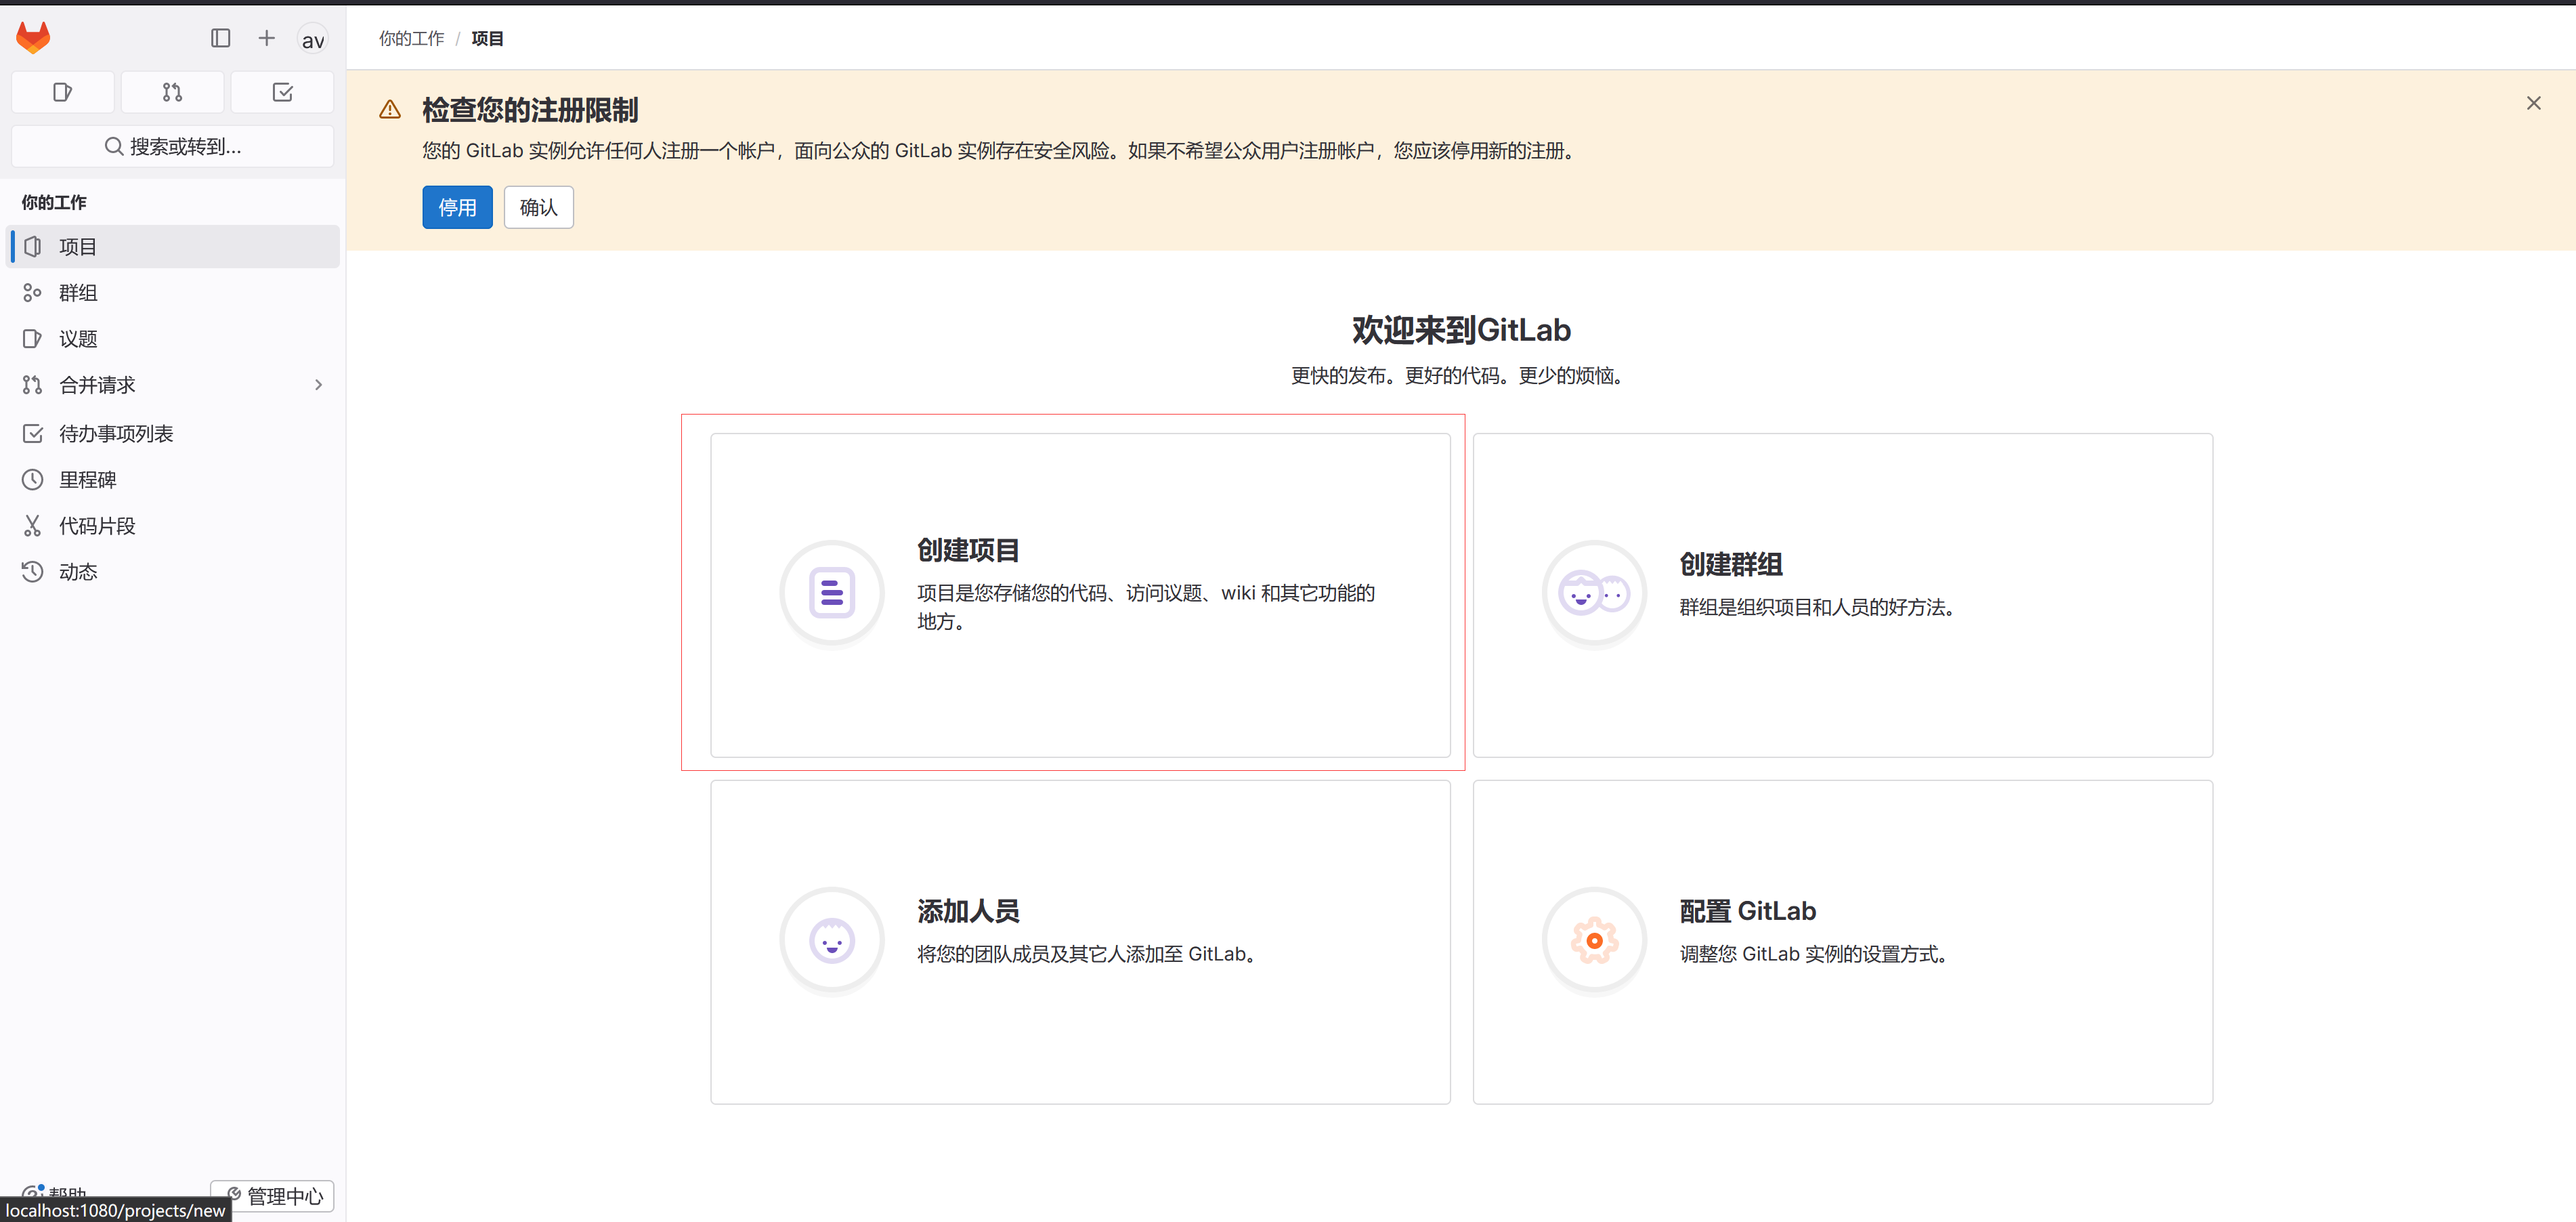
Task: Open assigned issues shortcut icon
Action: point(62,92)
